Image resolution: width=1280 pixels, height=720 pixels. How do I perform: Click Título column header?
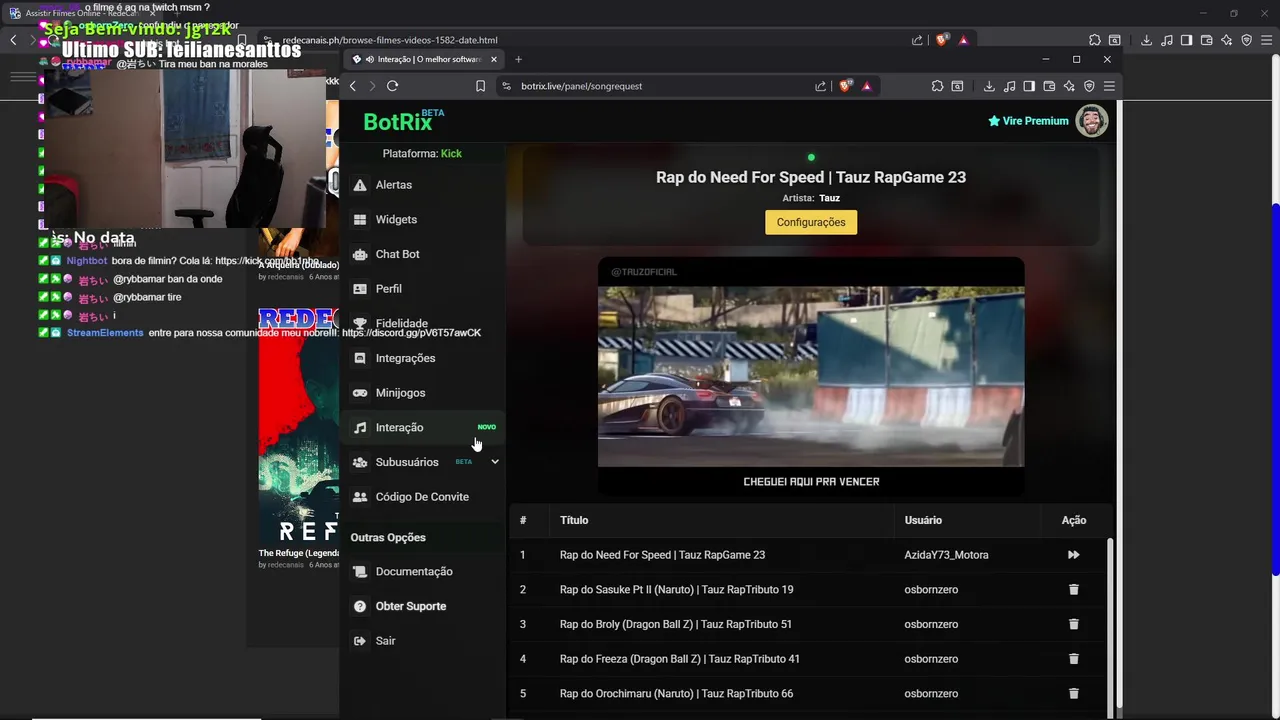(x=574, y=520)
